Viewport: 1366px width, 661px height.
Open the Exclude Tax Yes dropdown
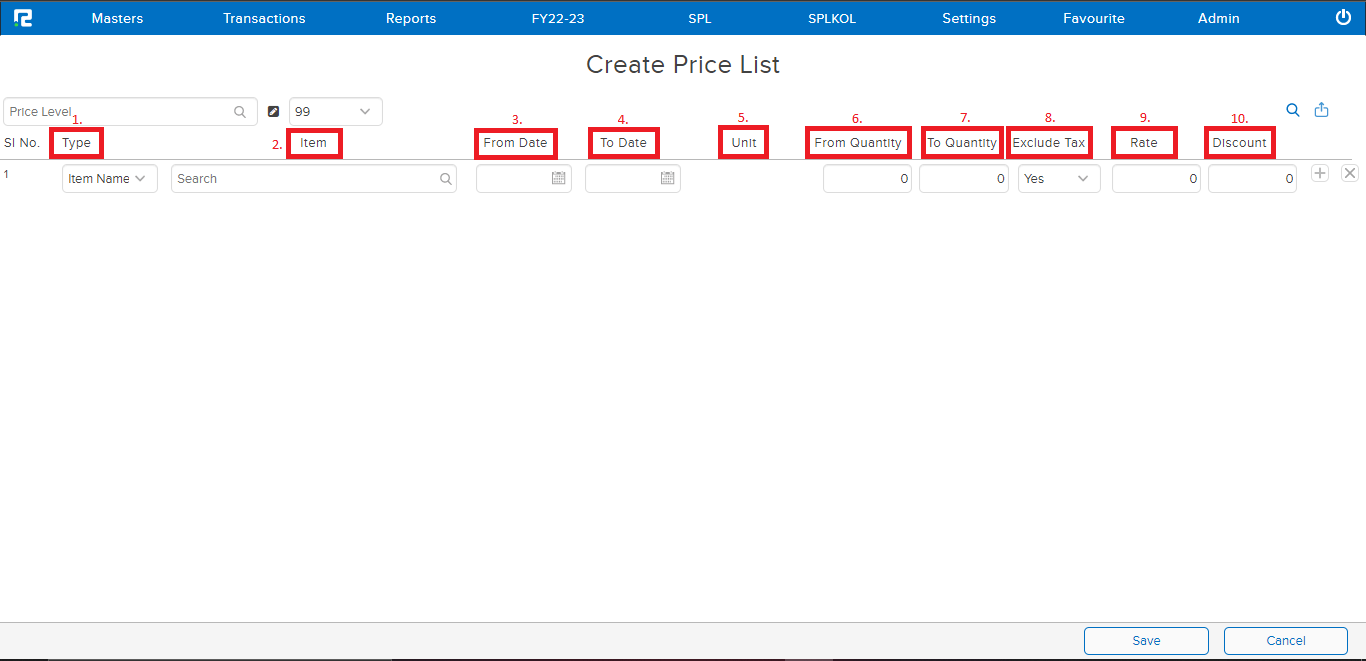click(x=1059, y=179)
